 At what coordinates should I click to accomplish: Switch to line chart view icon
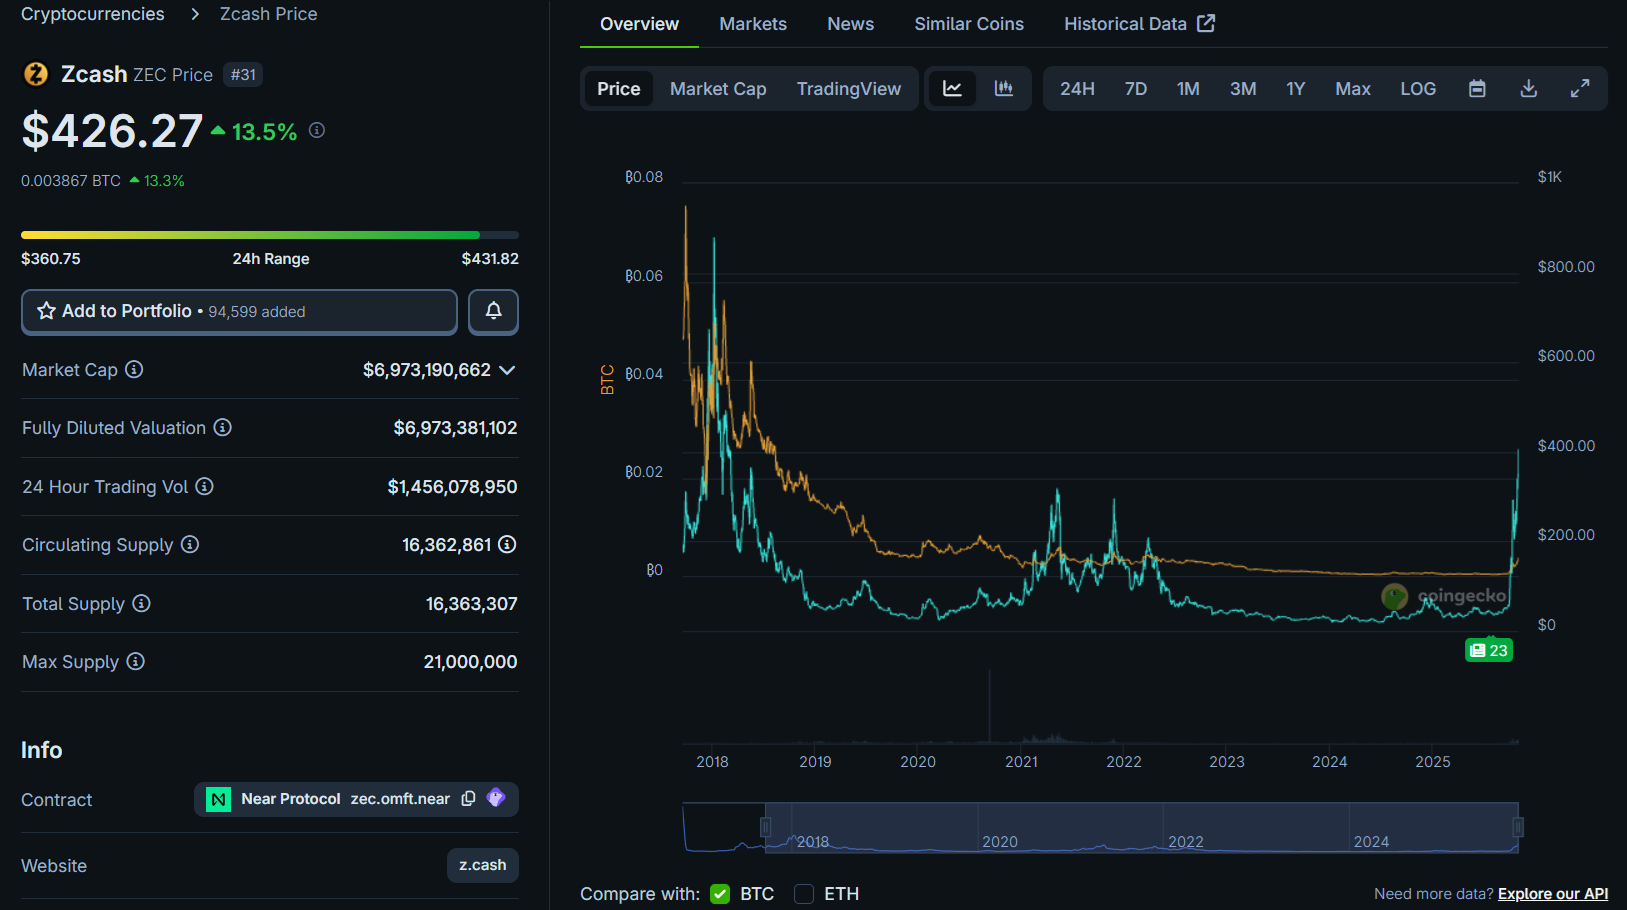point(952,89)
